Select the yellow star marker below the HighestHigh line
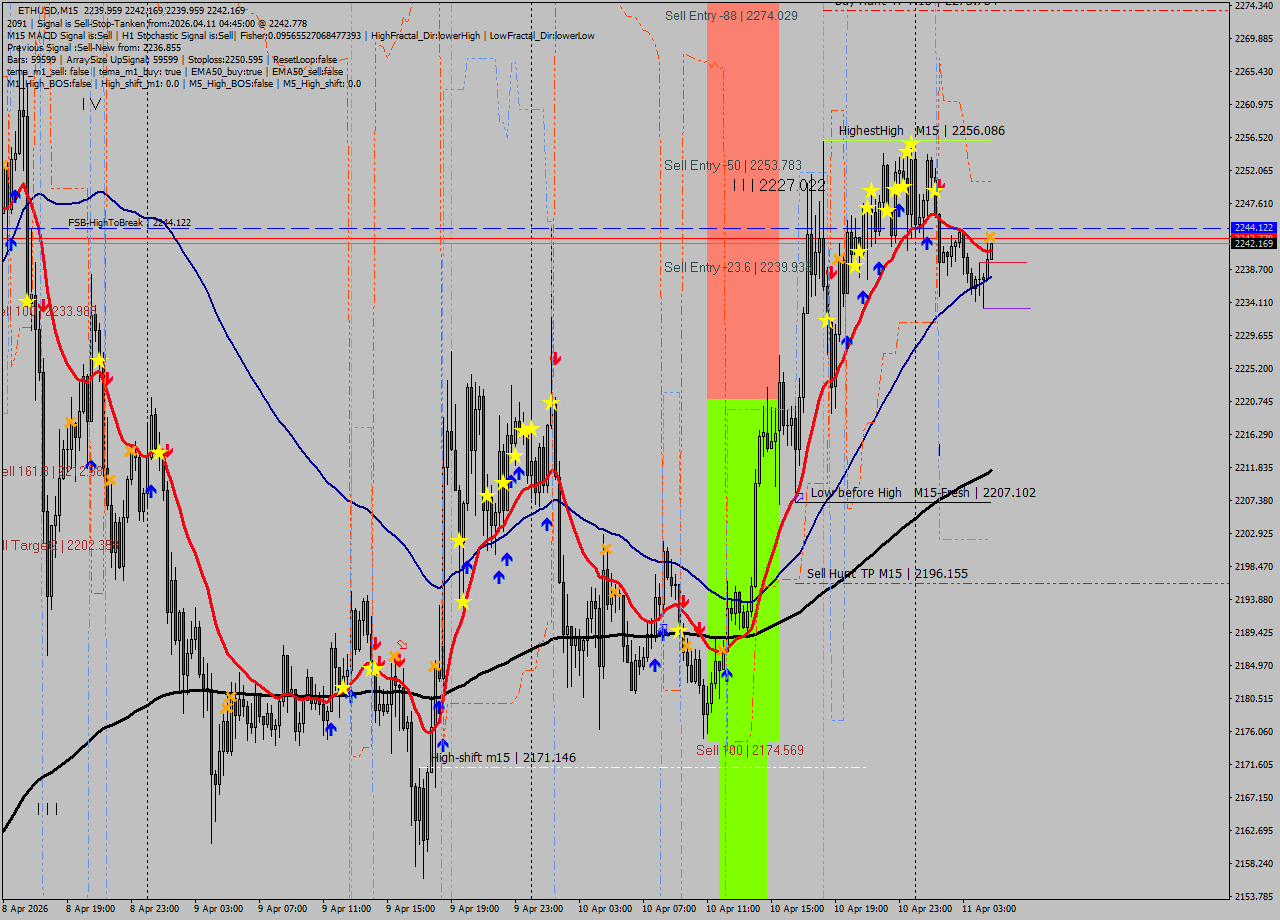1280x920 pixels. 908,147
